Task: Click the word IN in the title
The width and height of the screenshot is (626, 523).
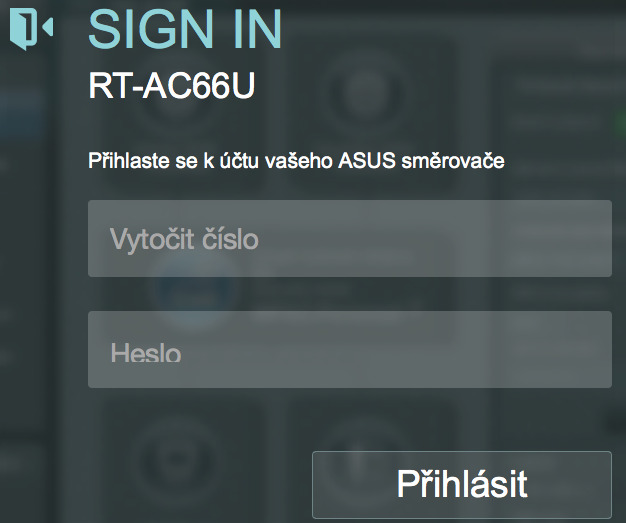Action: pyautogui.click(x=252, y=28)
